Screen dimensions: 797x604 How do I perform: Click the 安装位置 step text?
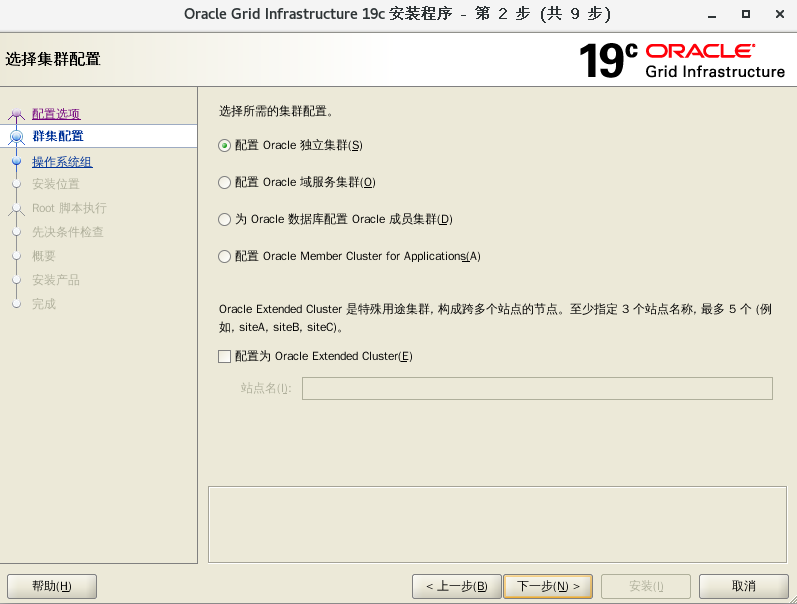click(x=56, y=184)
